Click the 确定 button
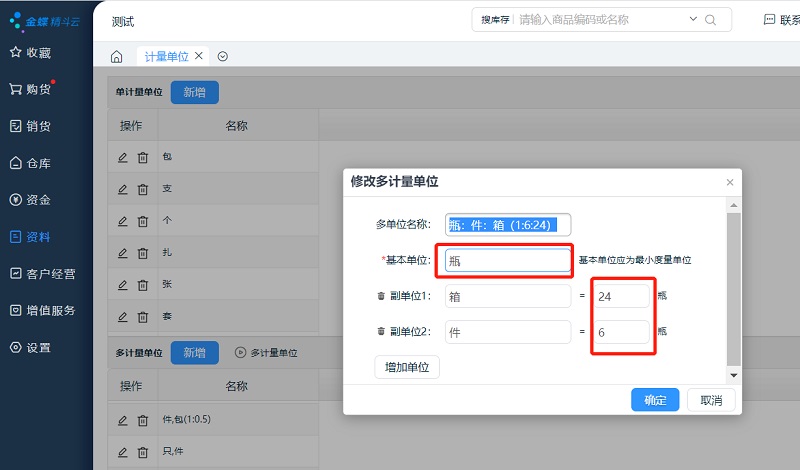 click(x=655, y=400)
